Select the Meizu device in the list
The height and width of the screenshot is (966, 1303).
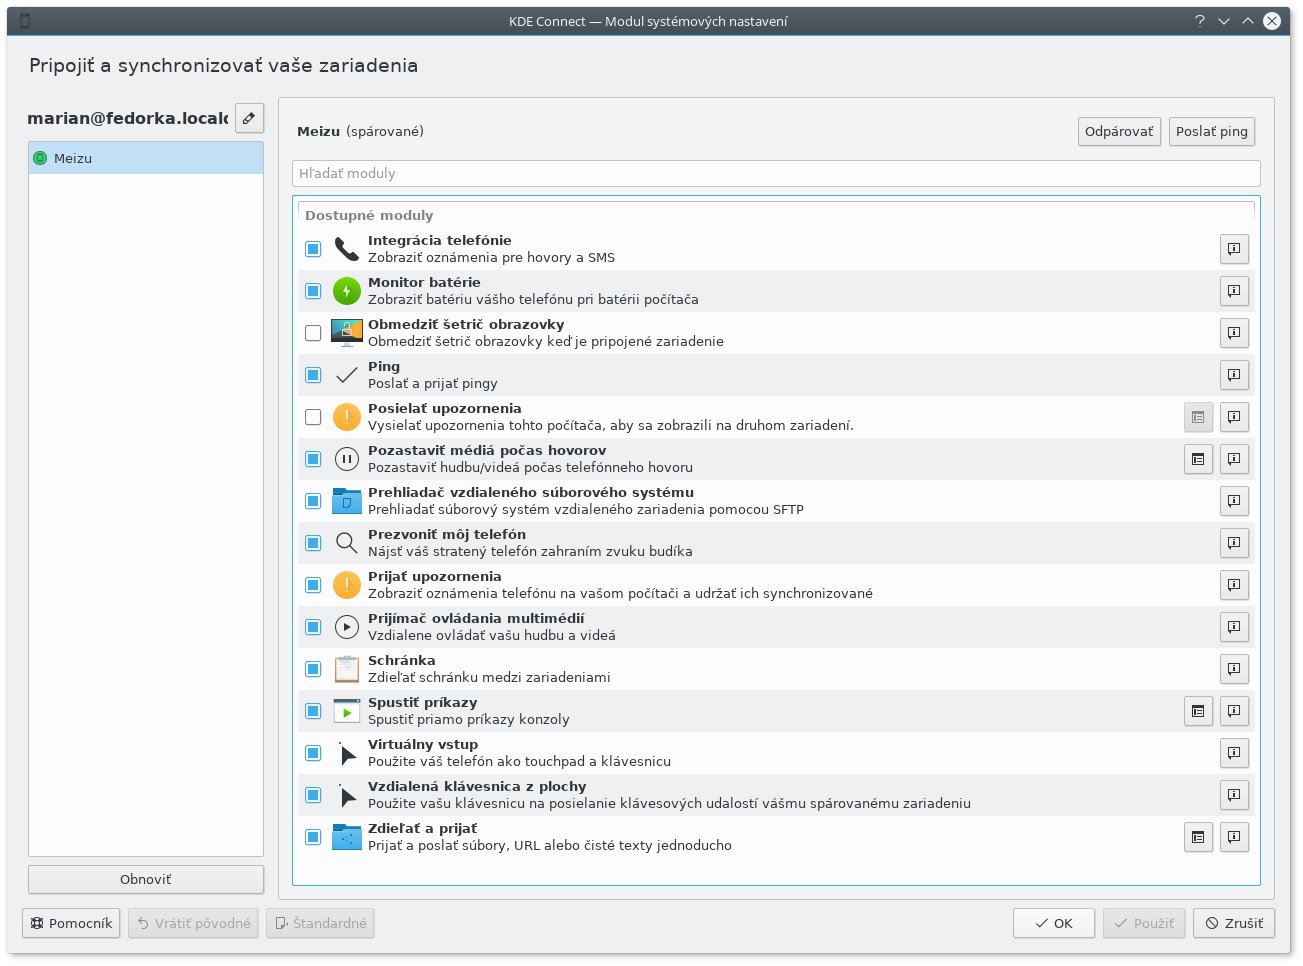146,158
